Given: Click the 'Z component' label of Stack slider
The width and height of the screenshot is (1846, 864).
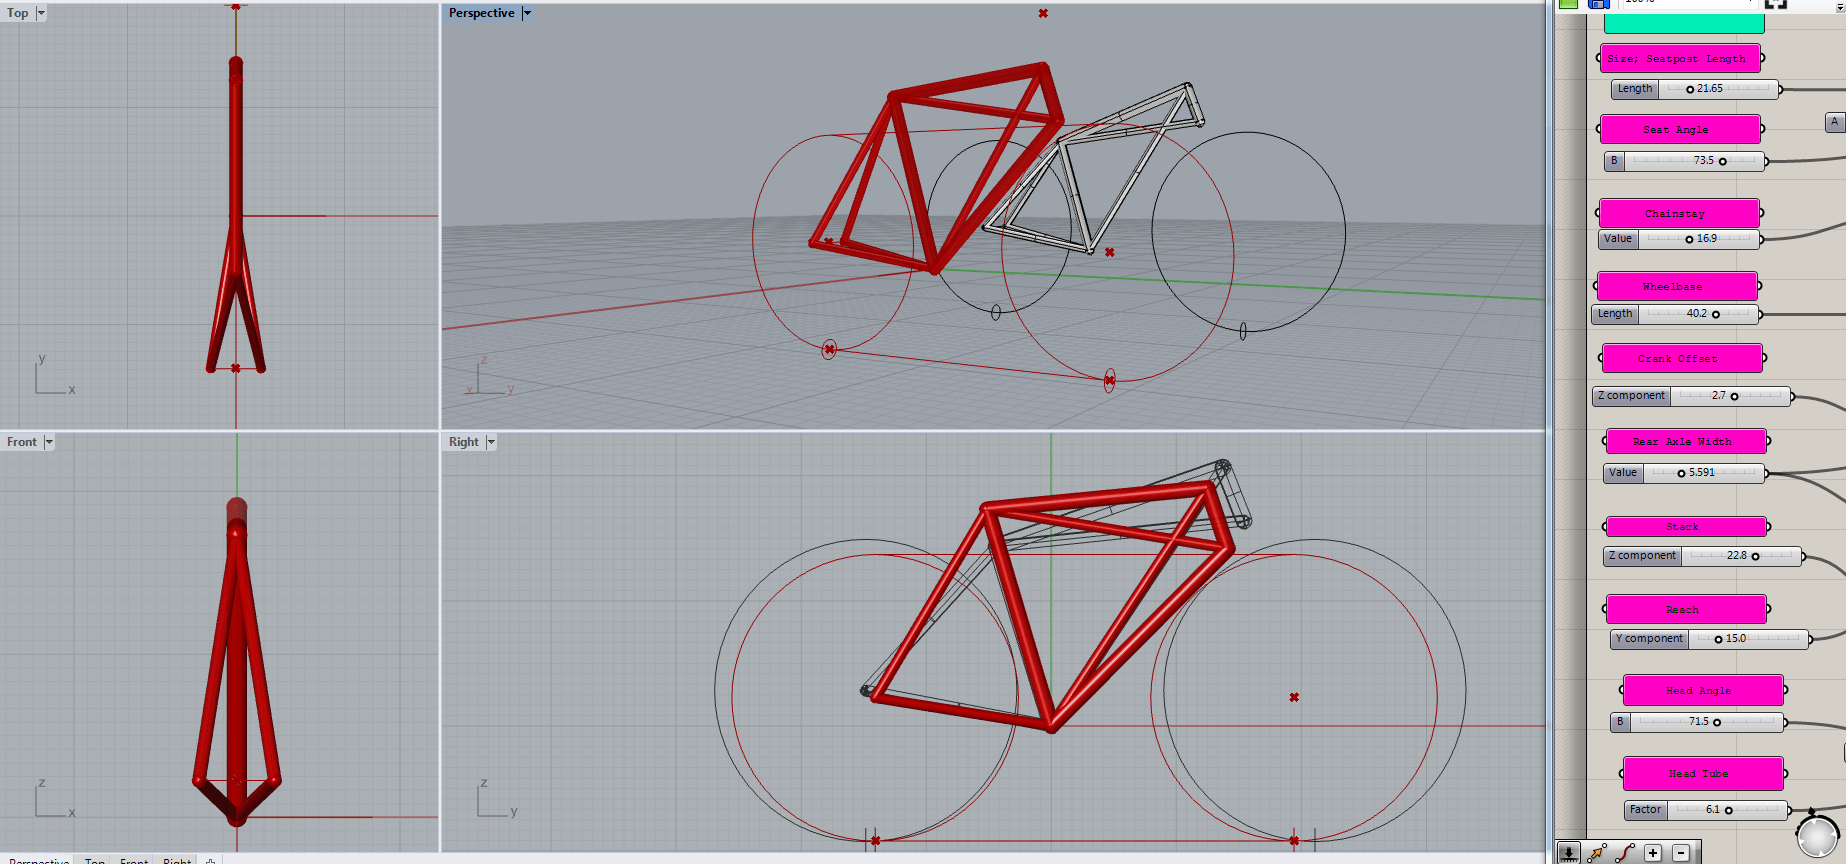Looking at the screenshot, I should (x=1642, y=556).
